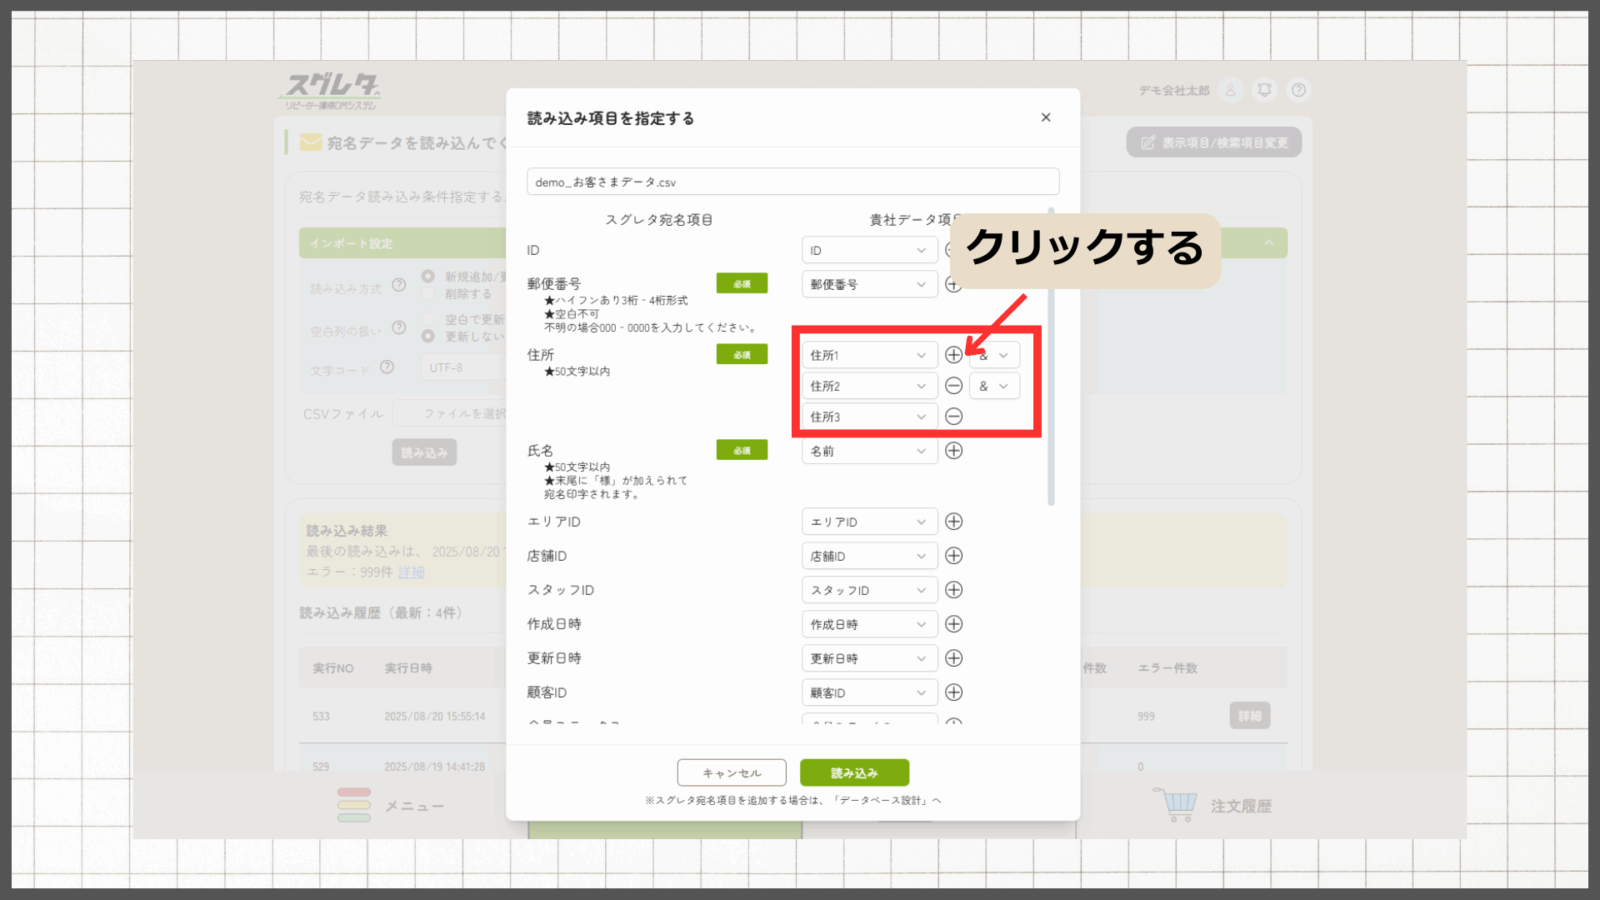Image resolution: width=1600 pixels, height=900 pixels.
Task: Click the plus icon in 作成日時 row
Action: tap(954, 624)
